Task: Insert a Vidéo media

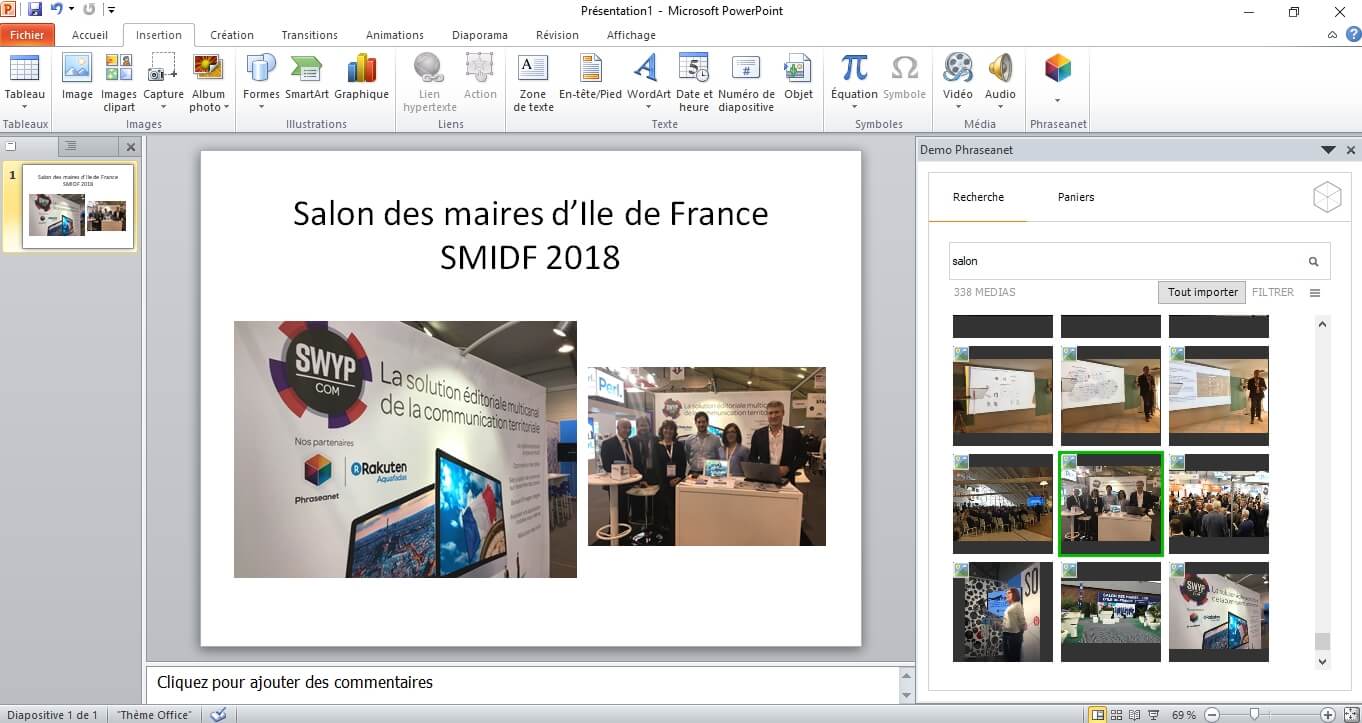Action: point(957,69)
